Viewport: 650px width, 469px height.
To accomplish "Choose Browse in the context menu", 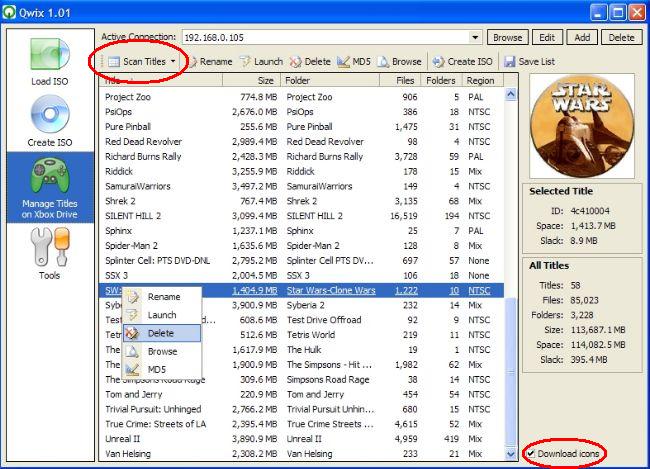I will click(x=162, y=352).
